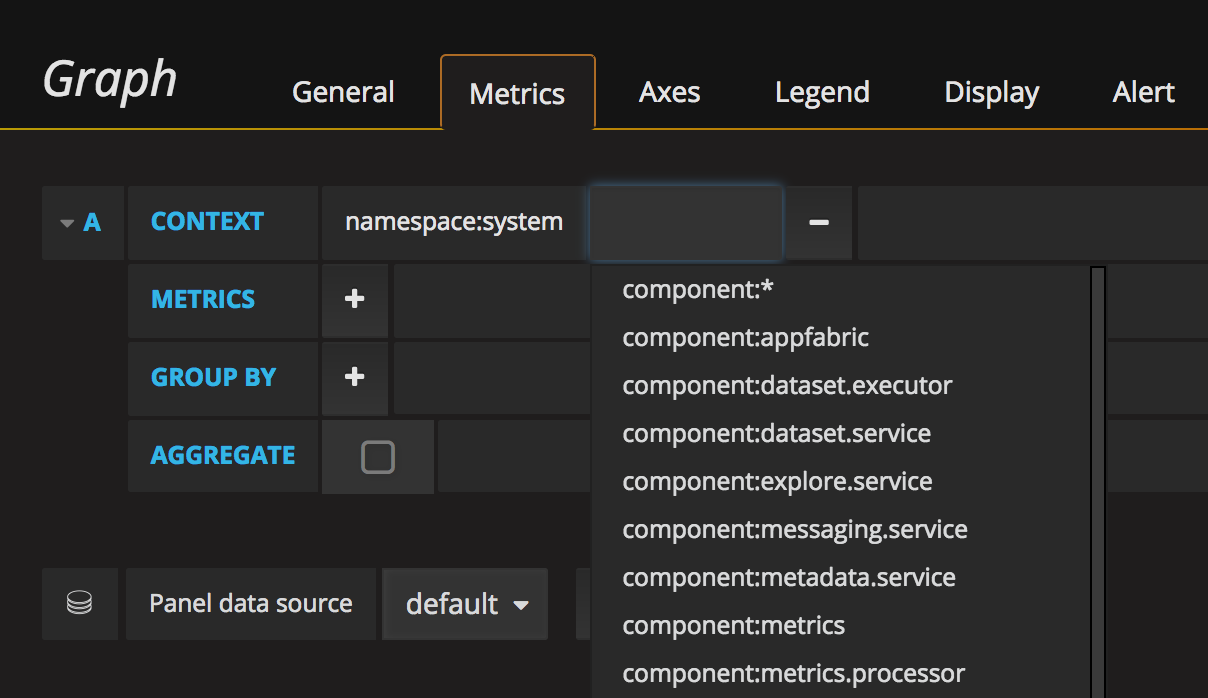Collapse query A with its arrow
1208x698 pixels.
pyautogui.click(x=67, y=223)
